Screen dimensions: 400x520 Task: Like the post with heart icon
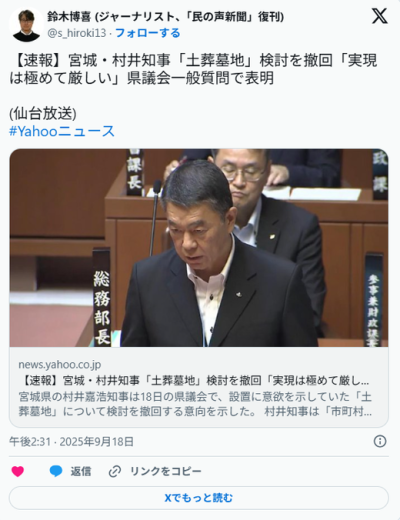(x=18, y=471)
